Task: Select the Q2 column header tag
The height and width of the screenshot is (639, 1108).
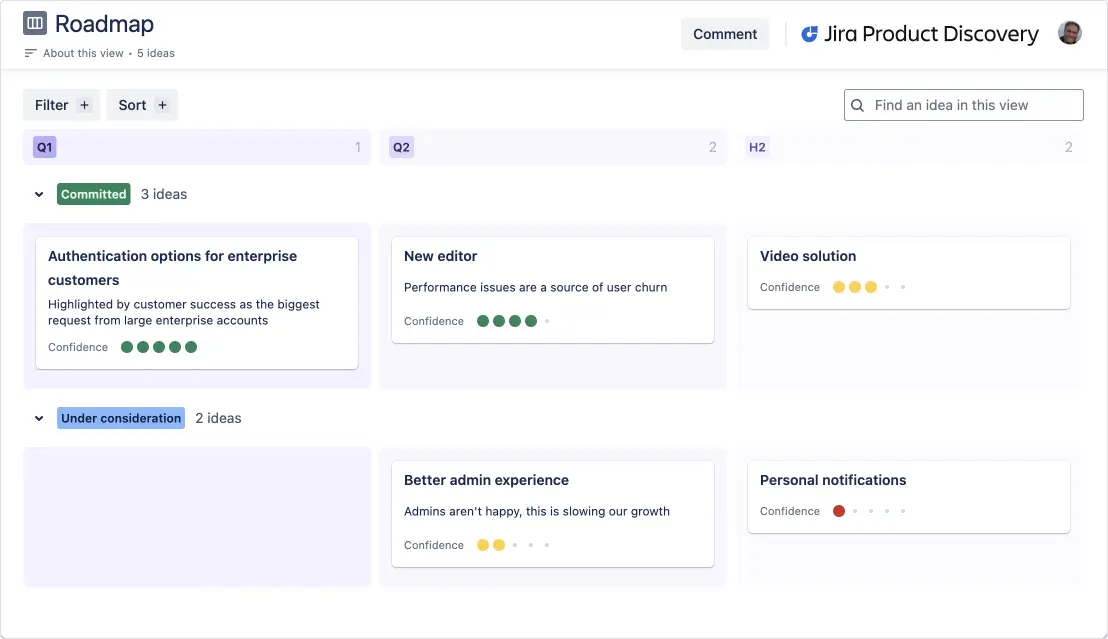Action: click(x=401, y=147)
